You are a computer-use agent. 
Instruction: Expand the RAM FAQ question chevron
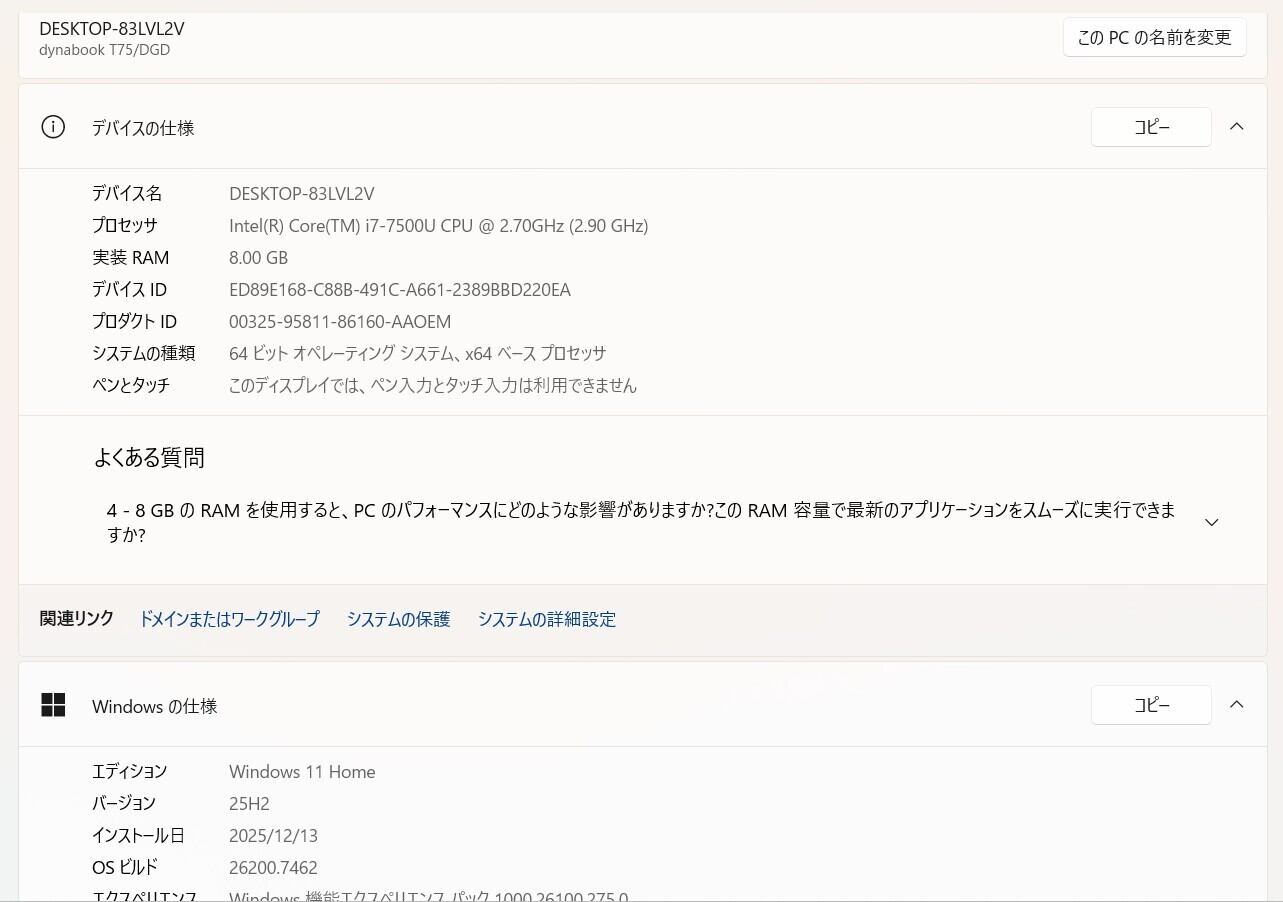pos(1212,522)
